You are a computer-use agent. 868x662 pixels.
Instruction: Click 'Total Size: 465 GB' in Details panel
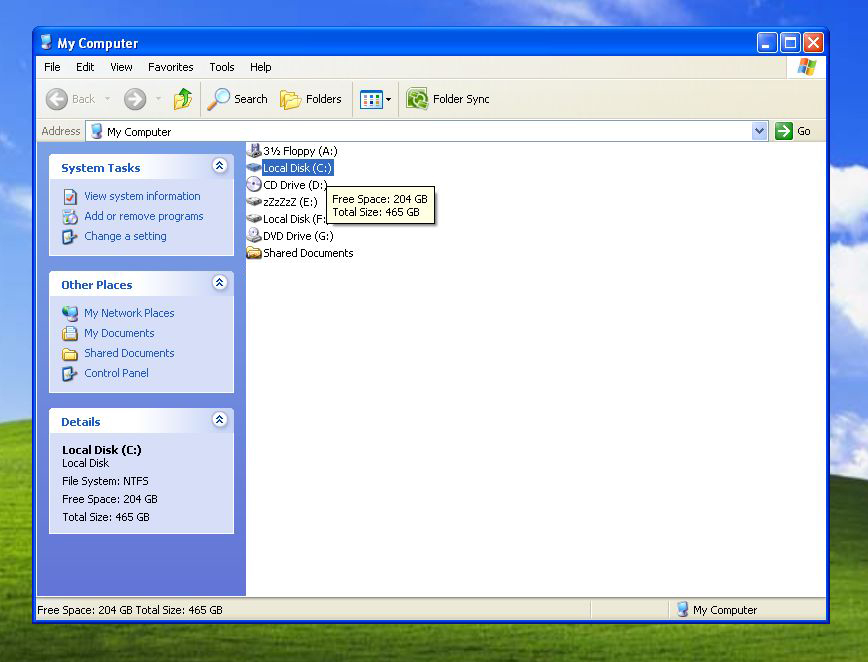[x=106, y=517]
